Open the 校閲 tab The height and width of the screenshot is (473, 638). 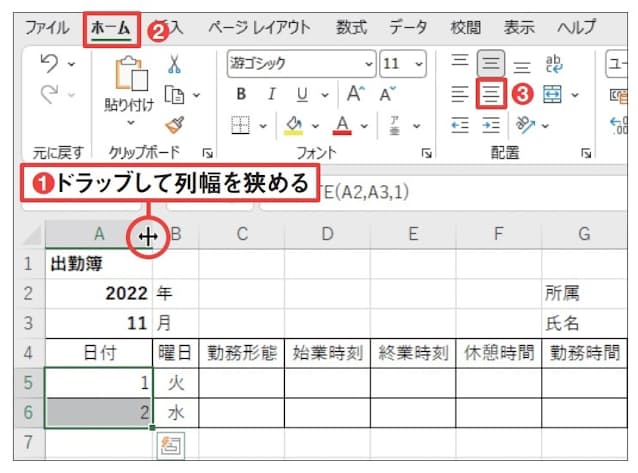(465, 28)
